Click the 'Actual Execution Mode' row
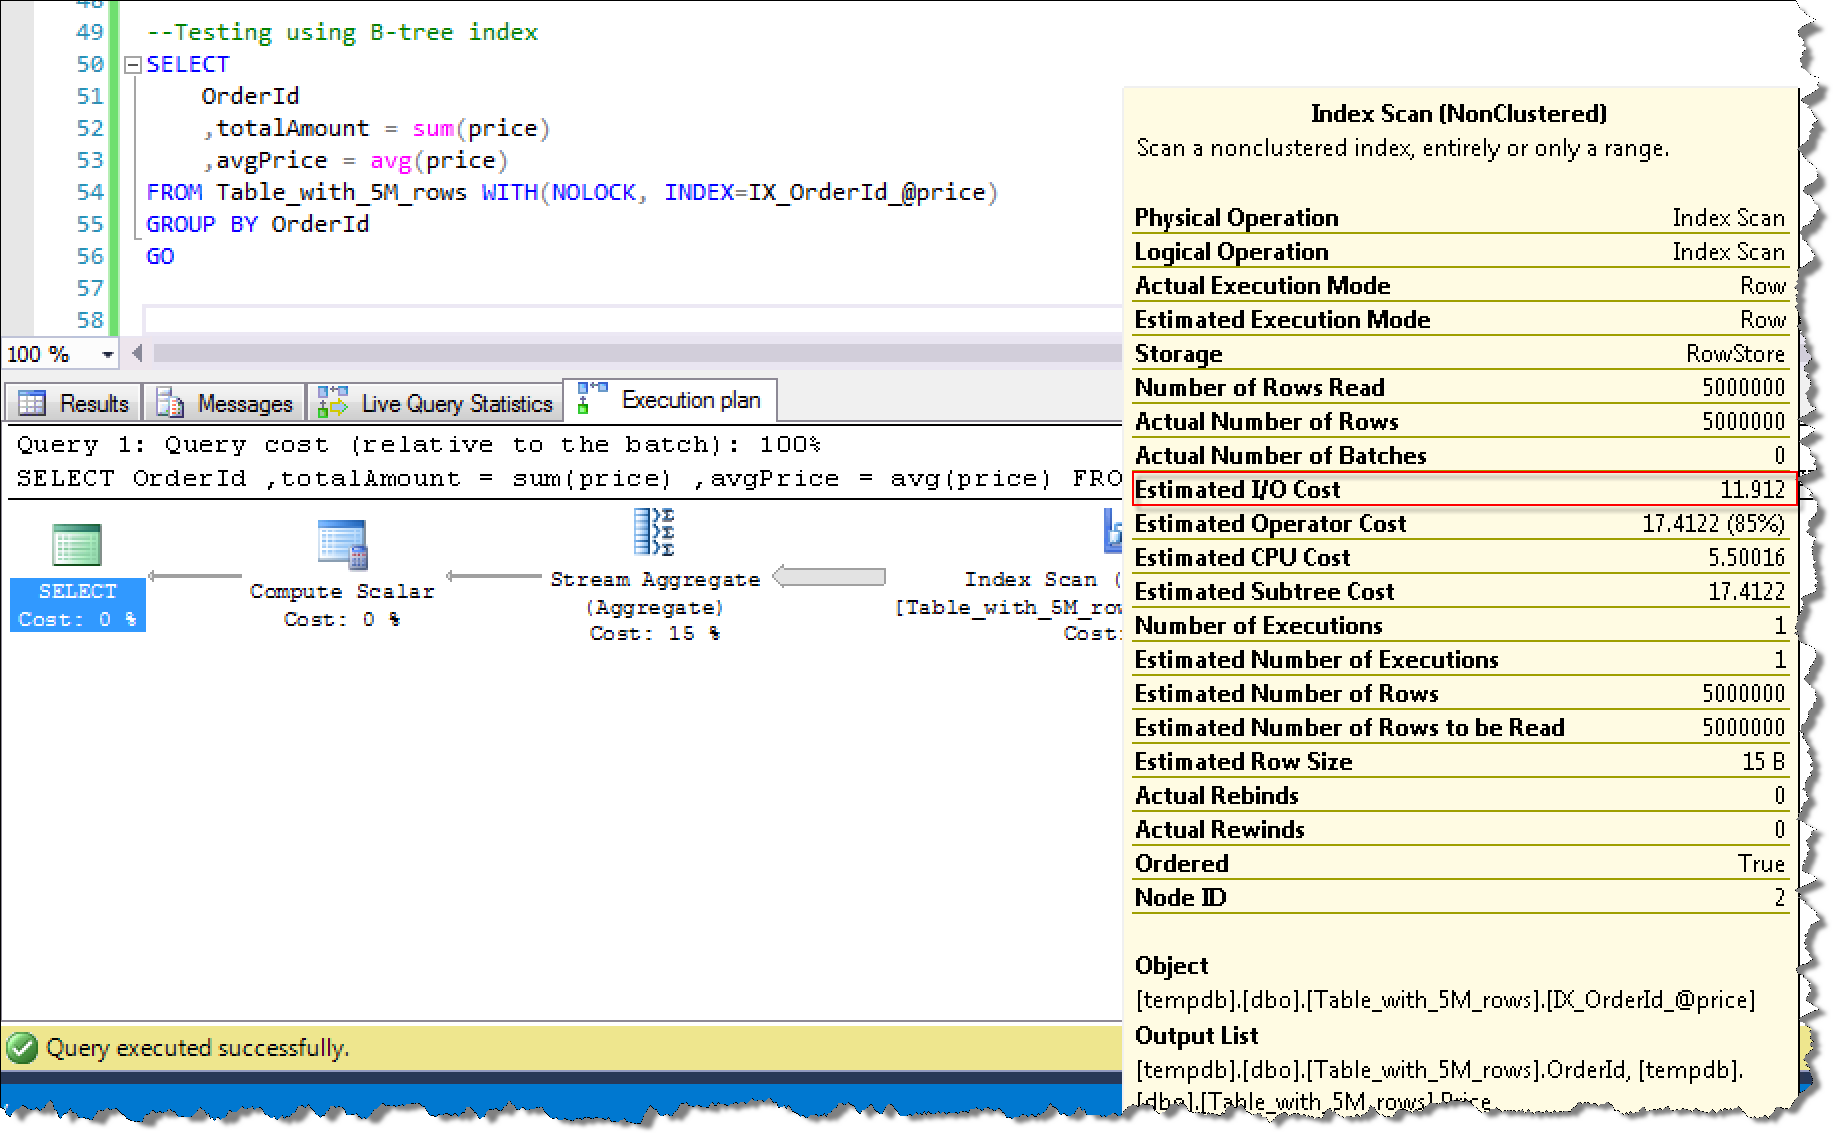Image resolution: width=1833 pixels, height=1133 pixels. [x=1460, y=286]
